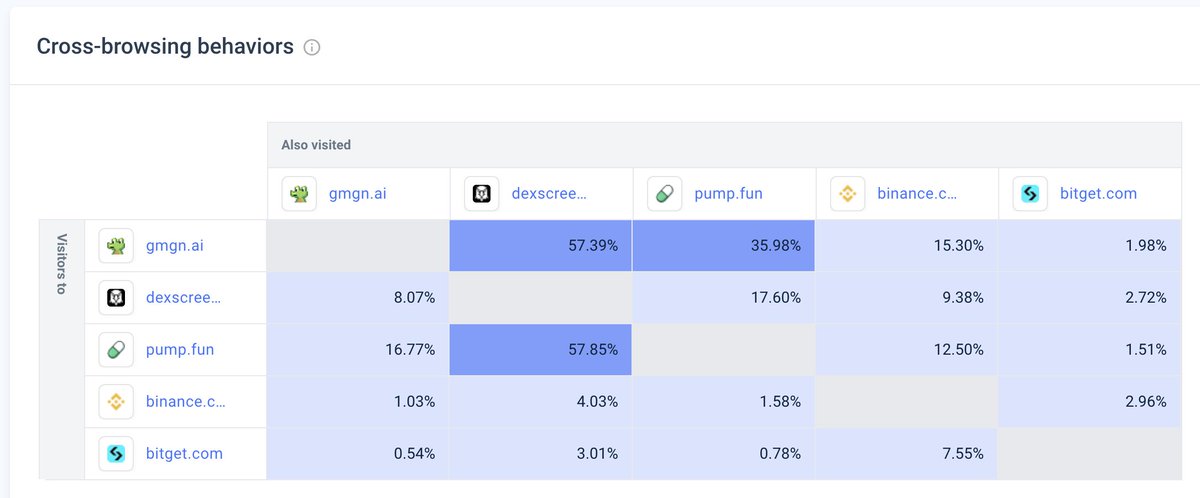Open the bitget.com column header link

point(1098,194)
